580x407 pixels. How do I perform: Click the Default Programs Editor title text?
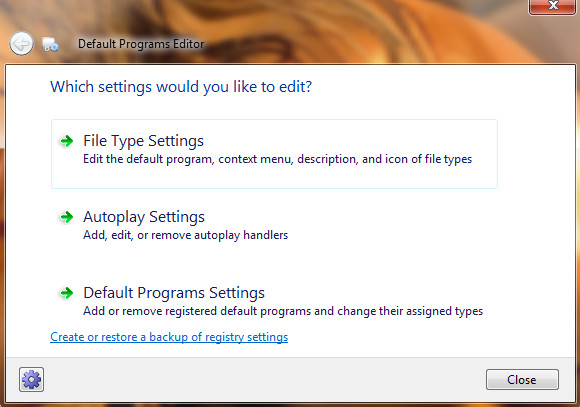coord(141,44)
